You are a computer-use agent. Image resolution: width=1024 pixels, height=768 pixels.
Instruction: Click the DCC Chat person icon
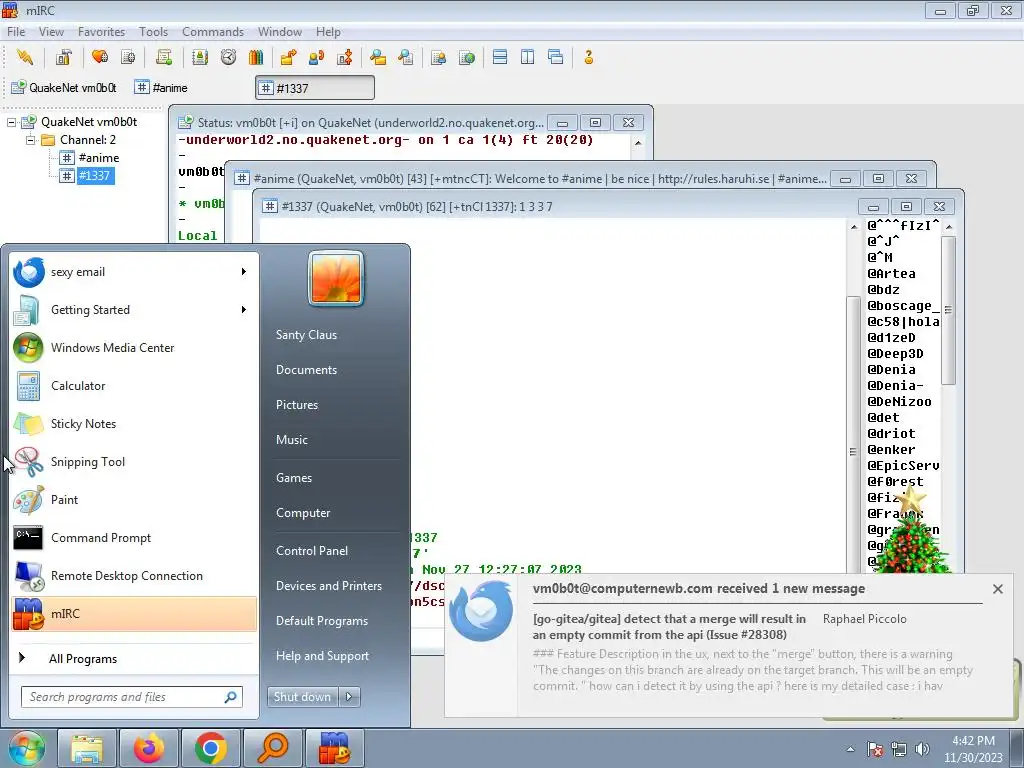pos(317,57)
